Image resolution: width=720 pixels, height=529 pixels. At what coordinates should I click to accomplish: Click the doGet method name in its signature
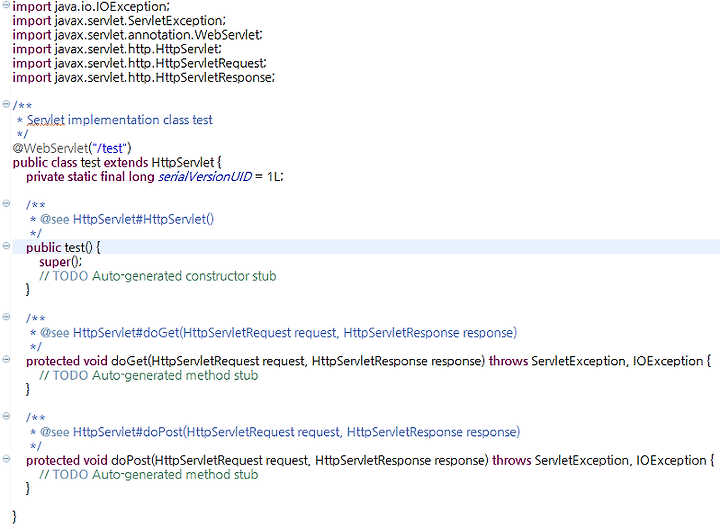point(129,361)
